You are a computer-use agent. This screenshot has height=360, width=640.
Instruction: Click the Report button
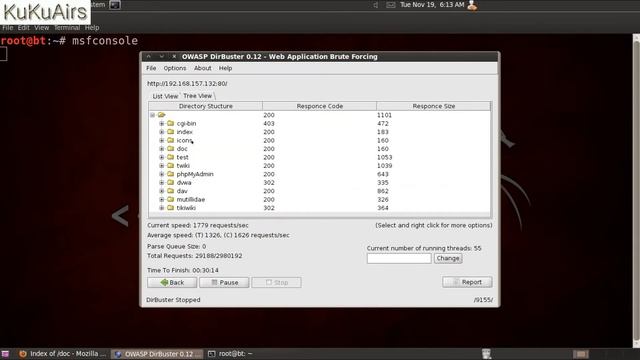click(x=467, y=282)
